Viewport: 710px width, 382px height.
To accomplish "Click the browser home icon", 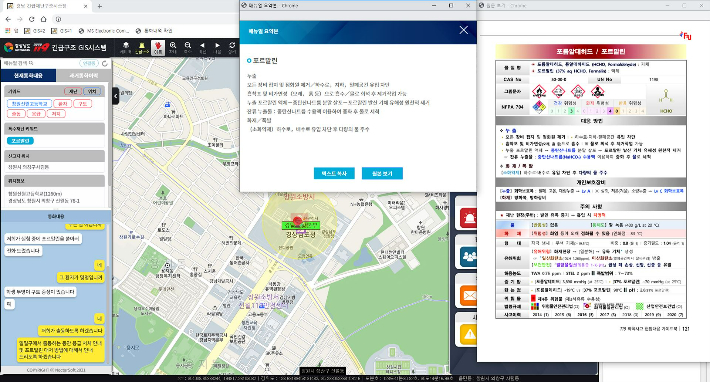I will point(43,19).
